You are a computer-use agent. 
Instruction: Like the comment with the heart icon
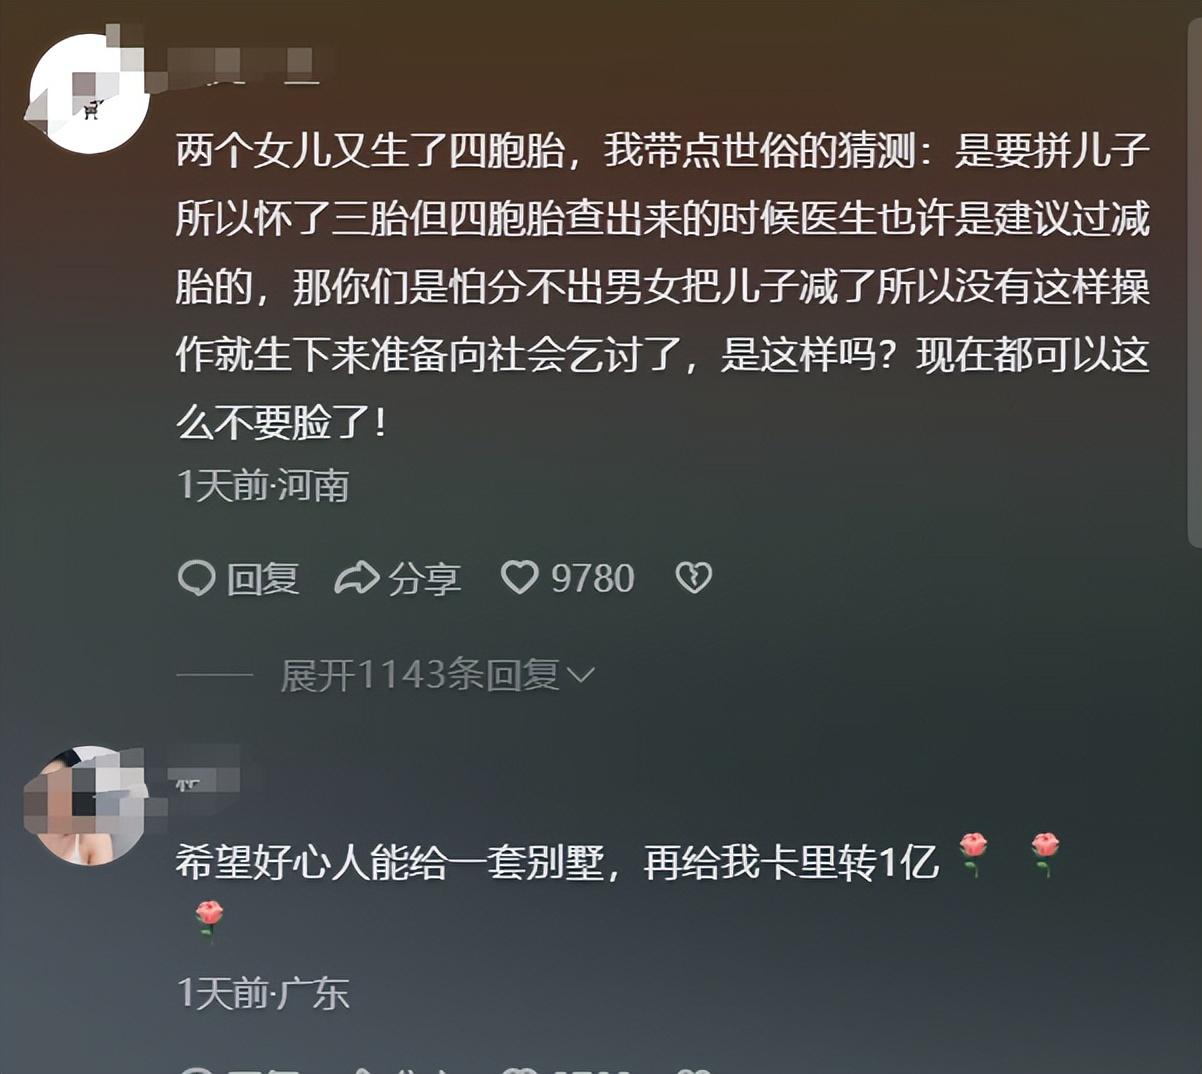click(519, 577)
